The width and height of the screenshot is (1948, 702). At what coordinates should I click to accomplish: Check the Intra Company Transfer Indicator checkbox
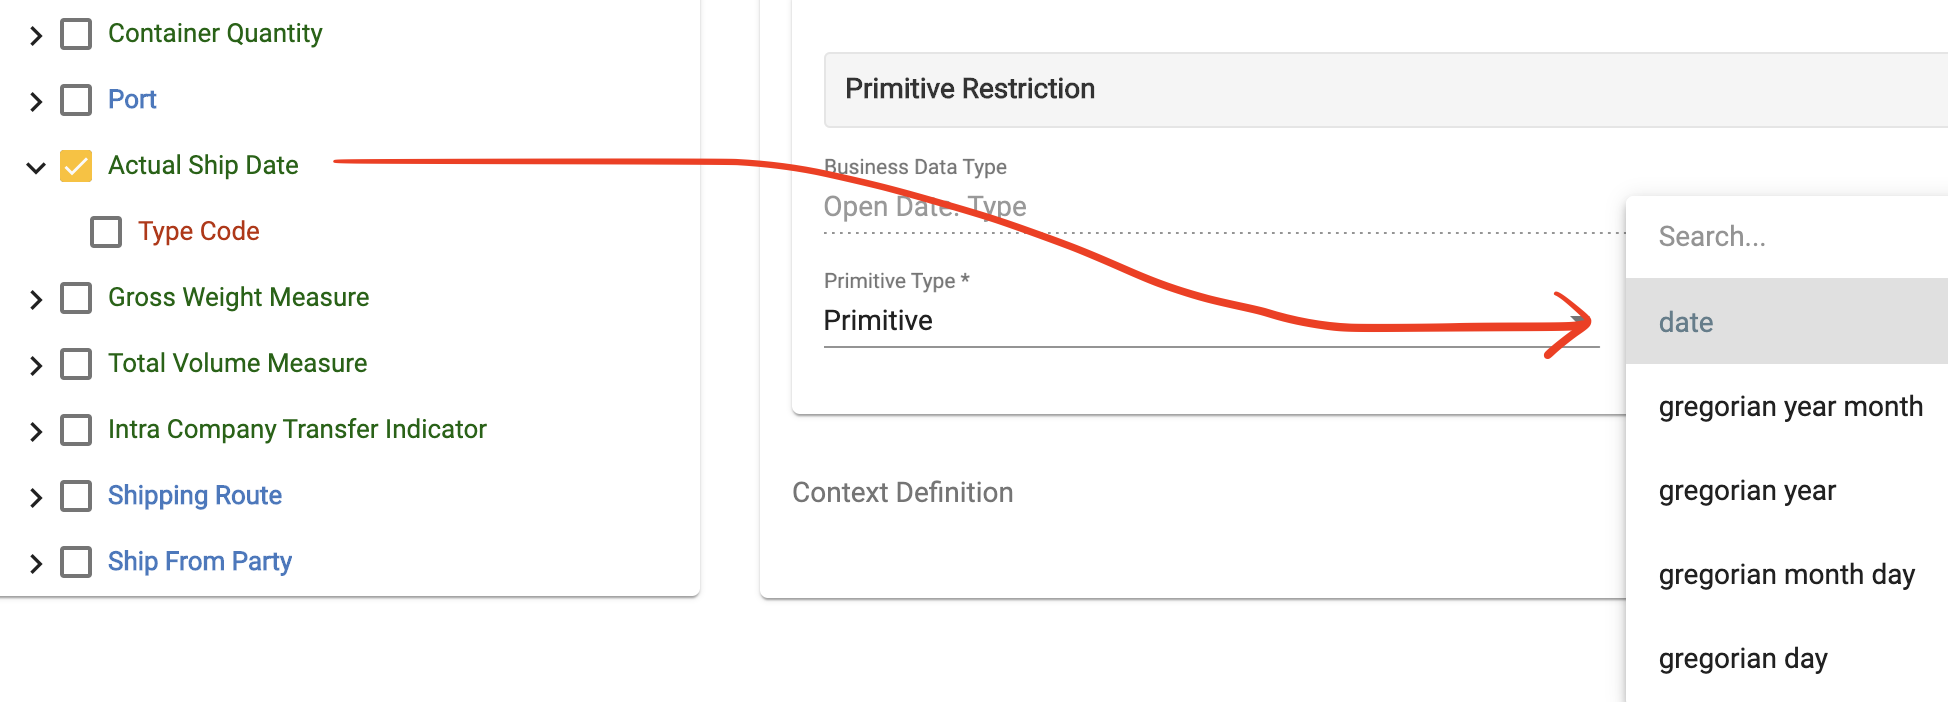click(75, 430)
